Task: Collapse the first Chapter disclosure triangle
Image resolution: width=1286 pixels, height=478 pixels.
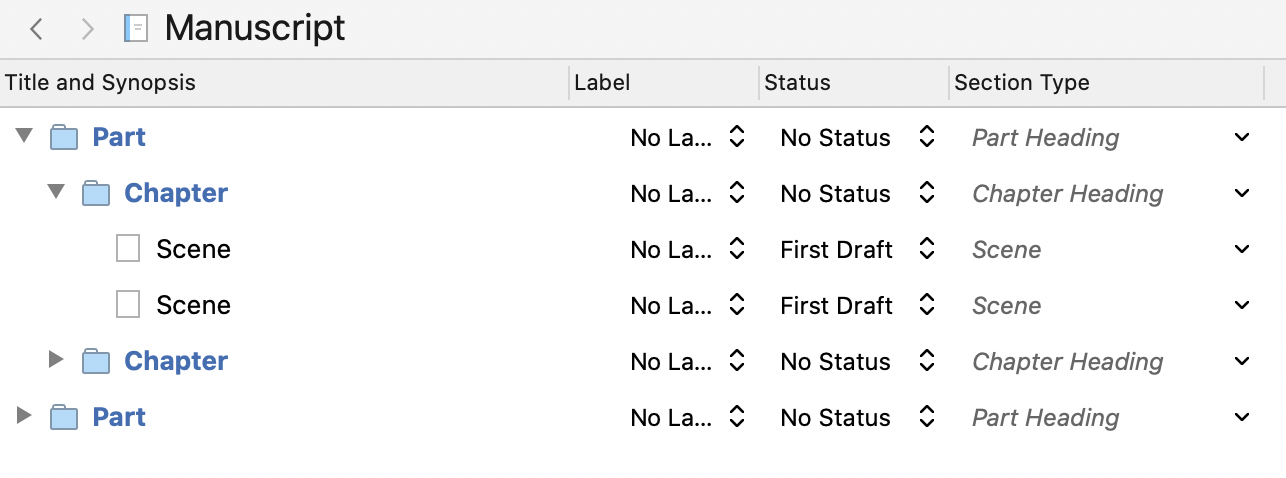Action: coord(56,192)
